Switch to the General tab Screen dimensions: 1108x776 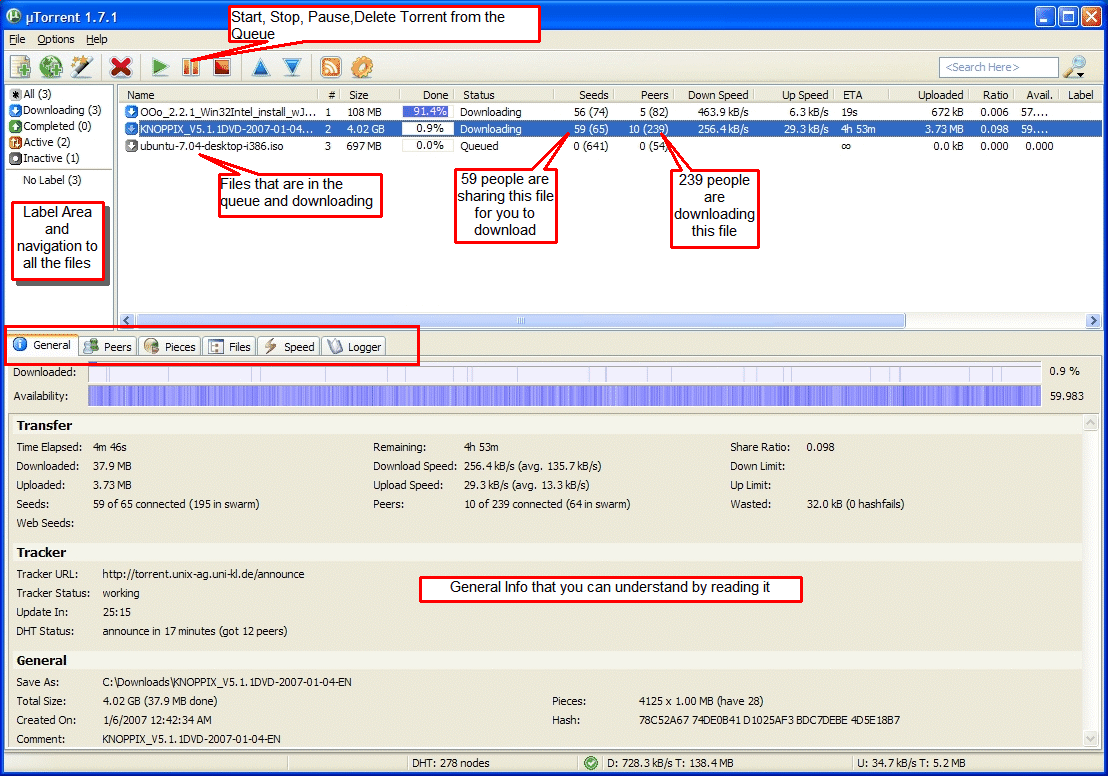(x=42, y=345)
